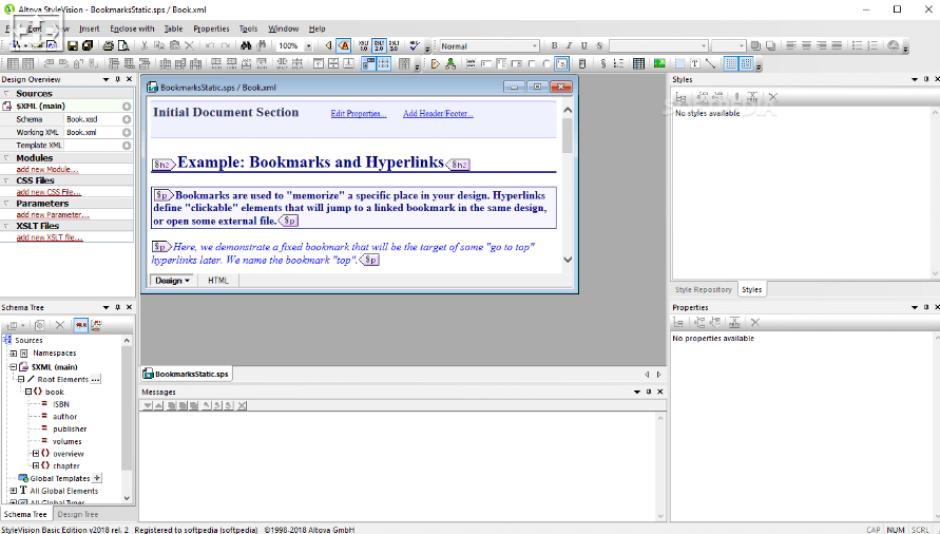Click the Save All toolbar icon

tap(87, 46)
